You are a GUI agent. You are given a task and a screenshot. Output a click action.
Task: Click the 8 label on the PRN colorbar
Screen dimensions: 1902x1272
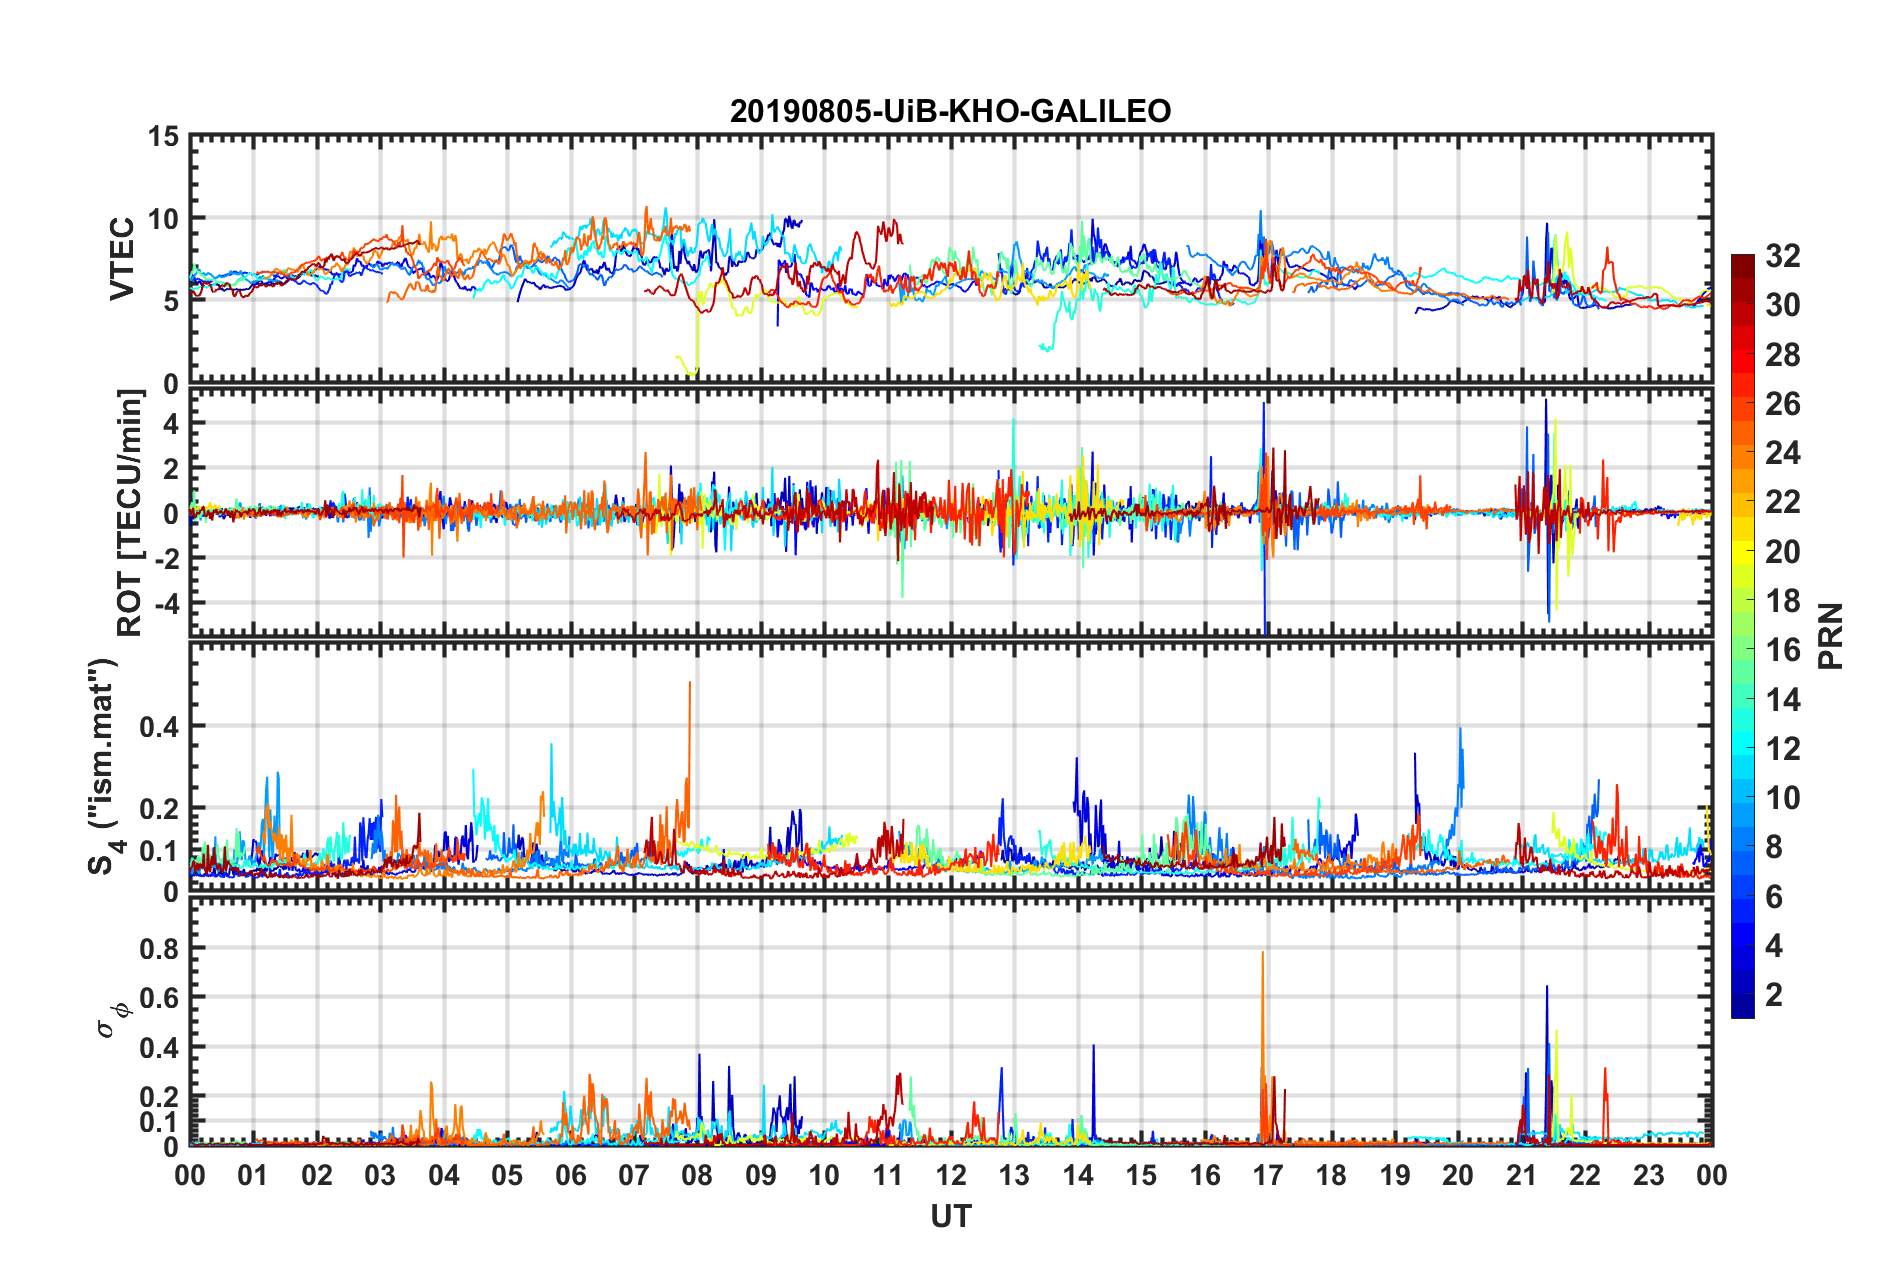(x=1774, y=847)
